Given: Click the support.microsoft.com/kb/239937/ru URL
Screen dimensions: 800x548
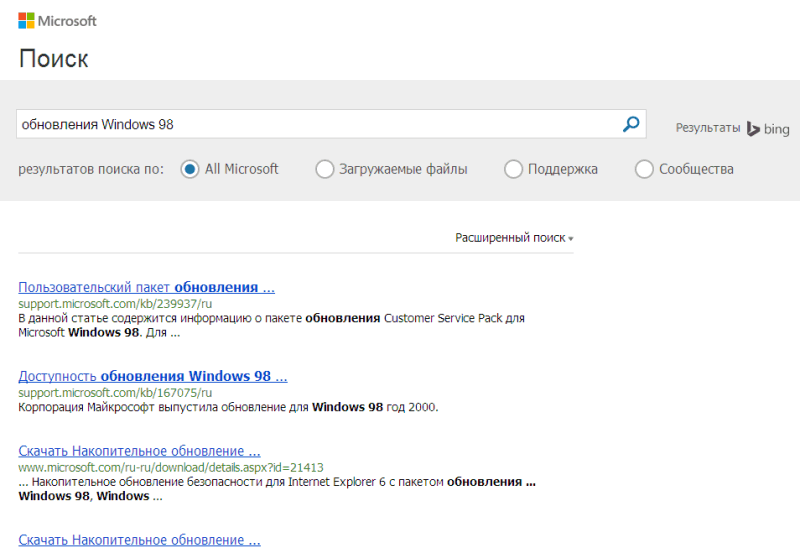Looking at the screenshot, I should [115, 303].
